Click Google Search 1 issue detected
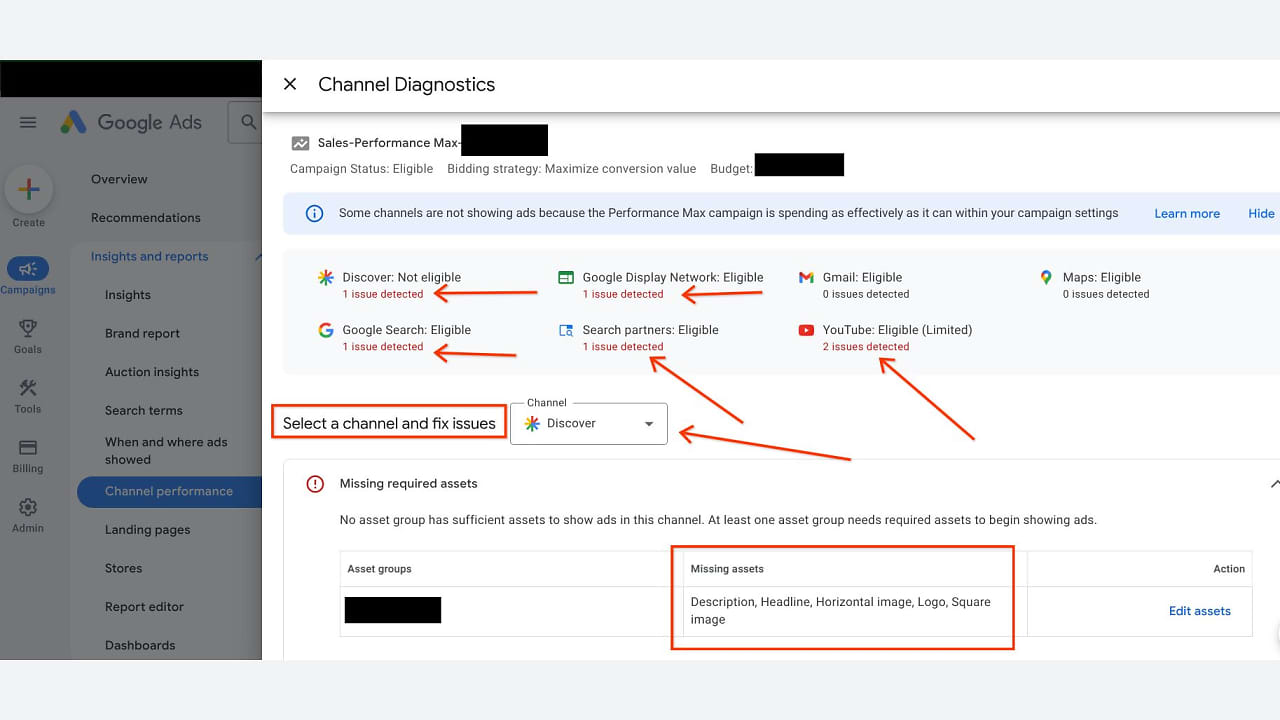The height and width of the screenshot is (720, 1280). coord(383,347)
